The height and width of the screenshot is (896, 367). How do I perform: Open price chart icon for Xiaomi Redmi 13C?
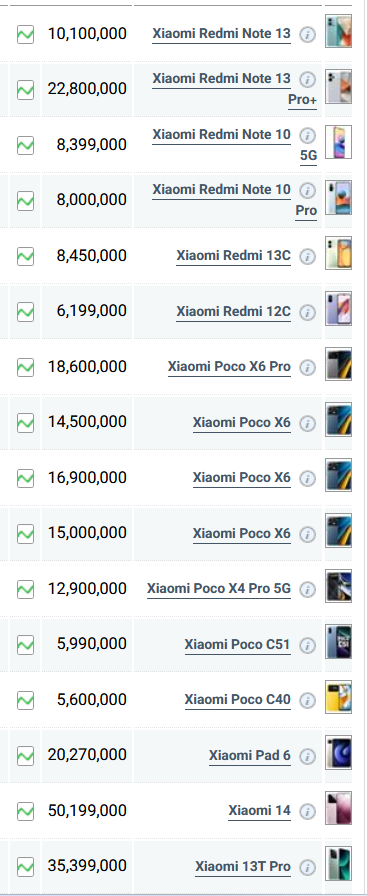click(25, 256)
